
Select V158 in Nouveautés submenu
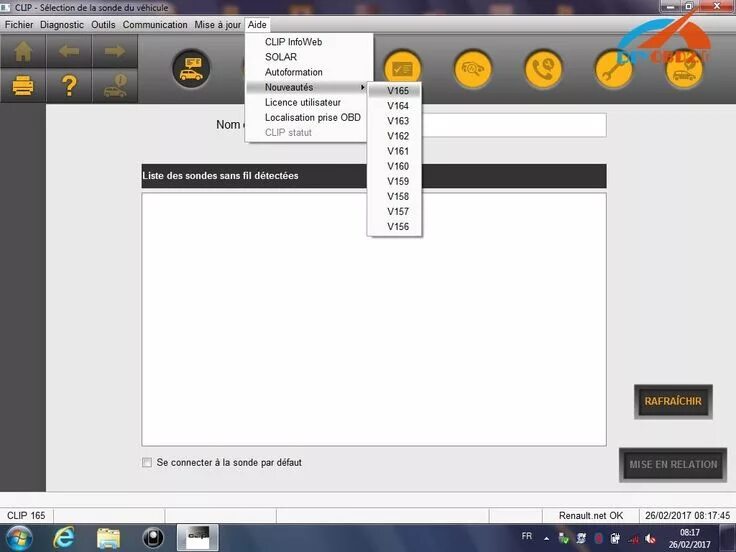pyautogui.click(x=395, y=196)
